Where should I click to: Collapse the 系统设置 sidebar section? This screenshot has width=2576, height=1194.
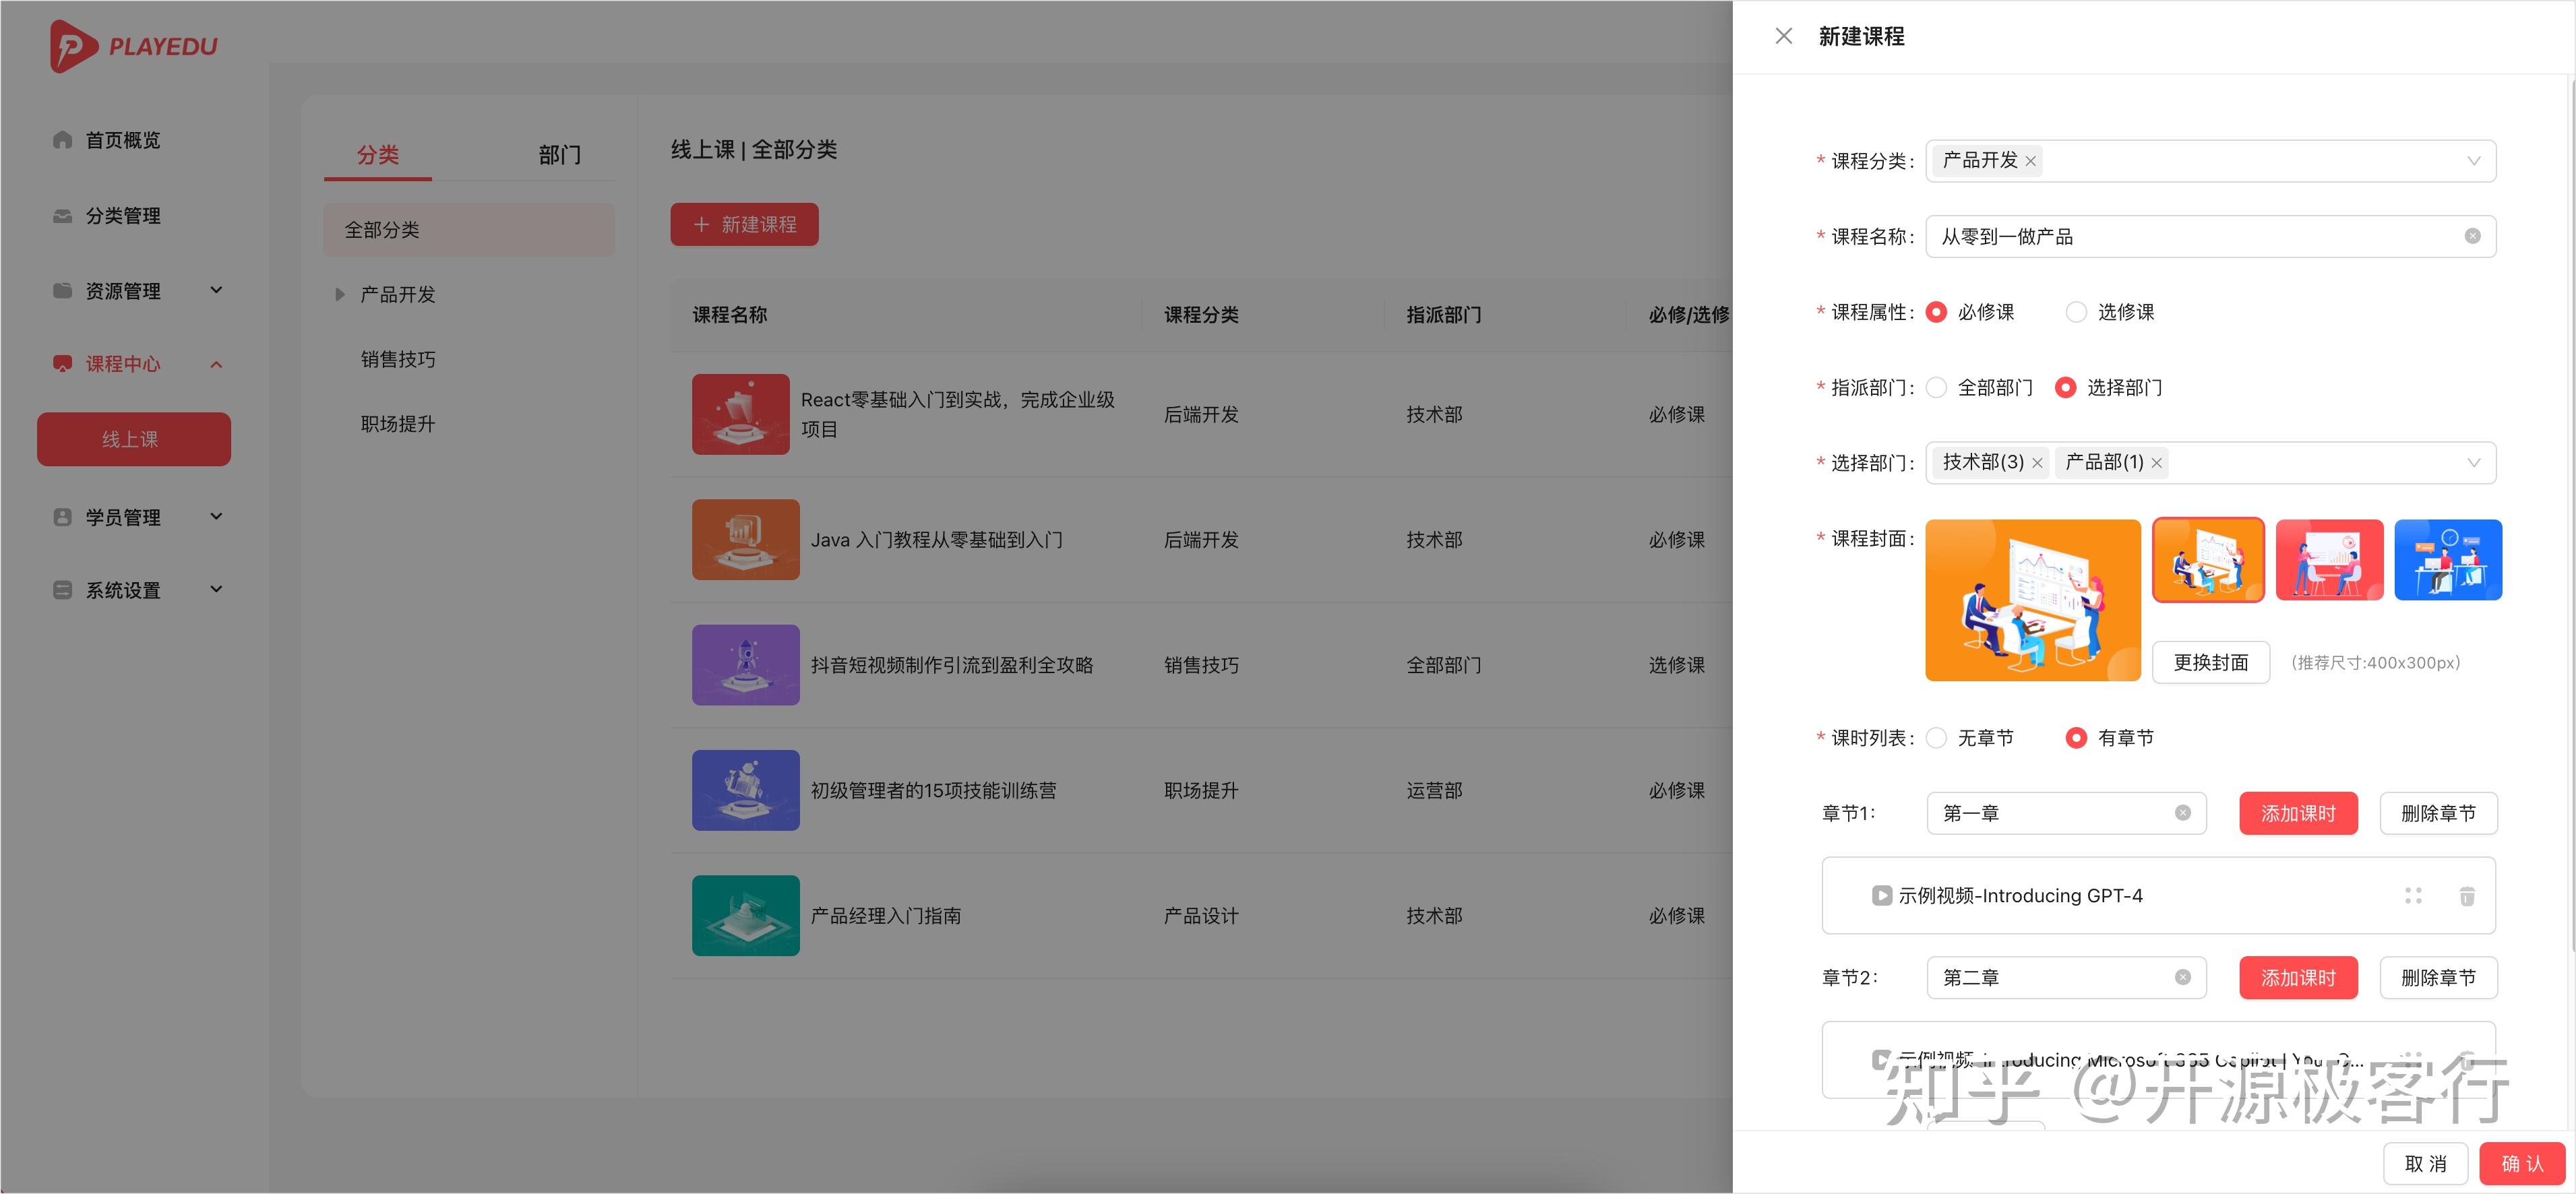(x=216, y=589)
